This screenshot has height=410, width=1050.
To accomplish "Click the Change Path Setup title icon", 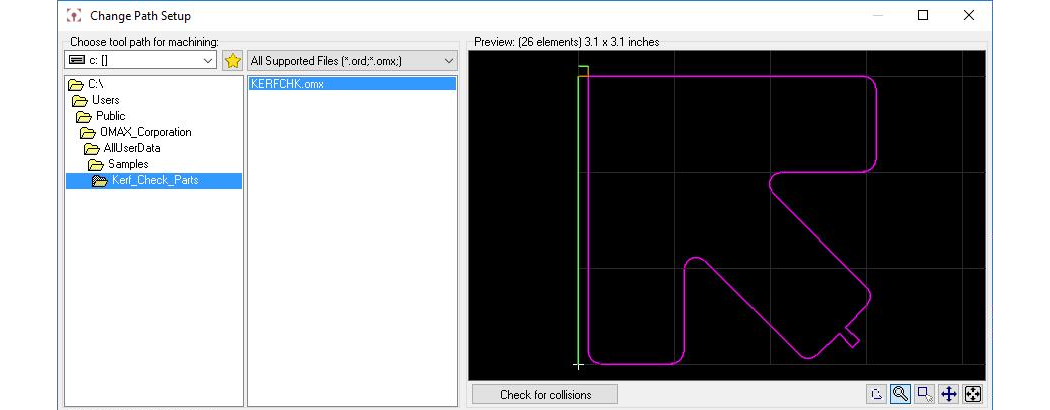I will [73, 16].
